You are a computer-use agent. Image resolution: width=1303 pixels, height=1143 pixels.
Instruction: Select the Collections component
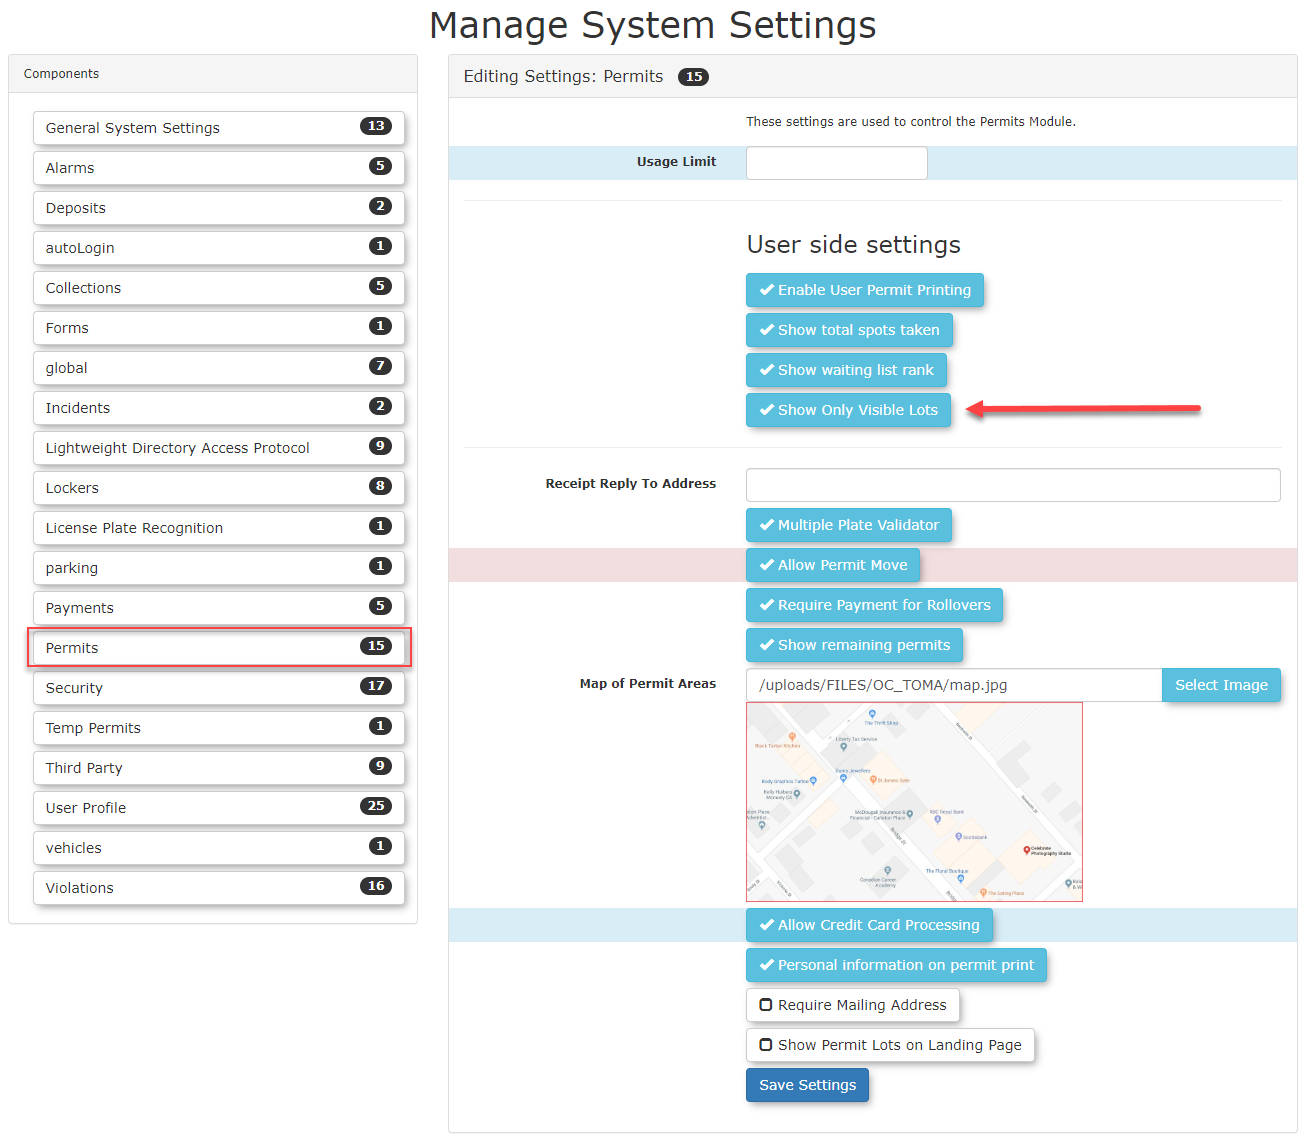219,288
